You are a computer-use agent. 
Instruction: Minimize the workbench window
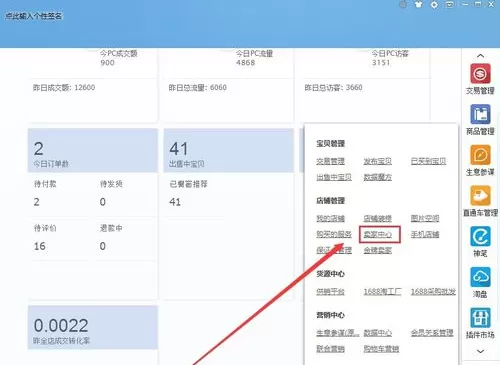(x=465, y=4)
